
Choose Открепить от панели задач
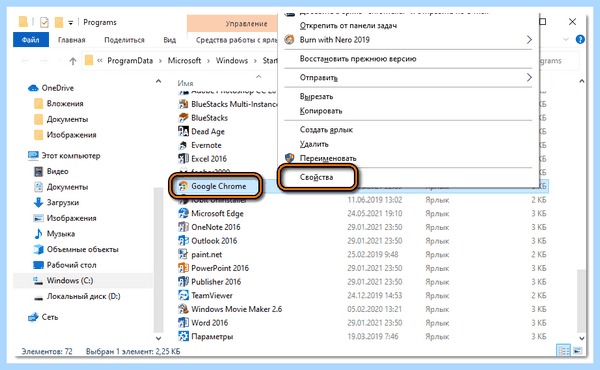[x=348, y=26]
